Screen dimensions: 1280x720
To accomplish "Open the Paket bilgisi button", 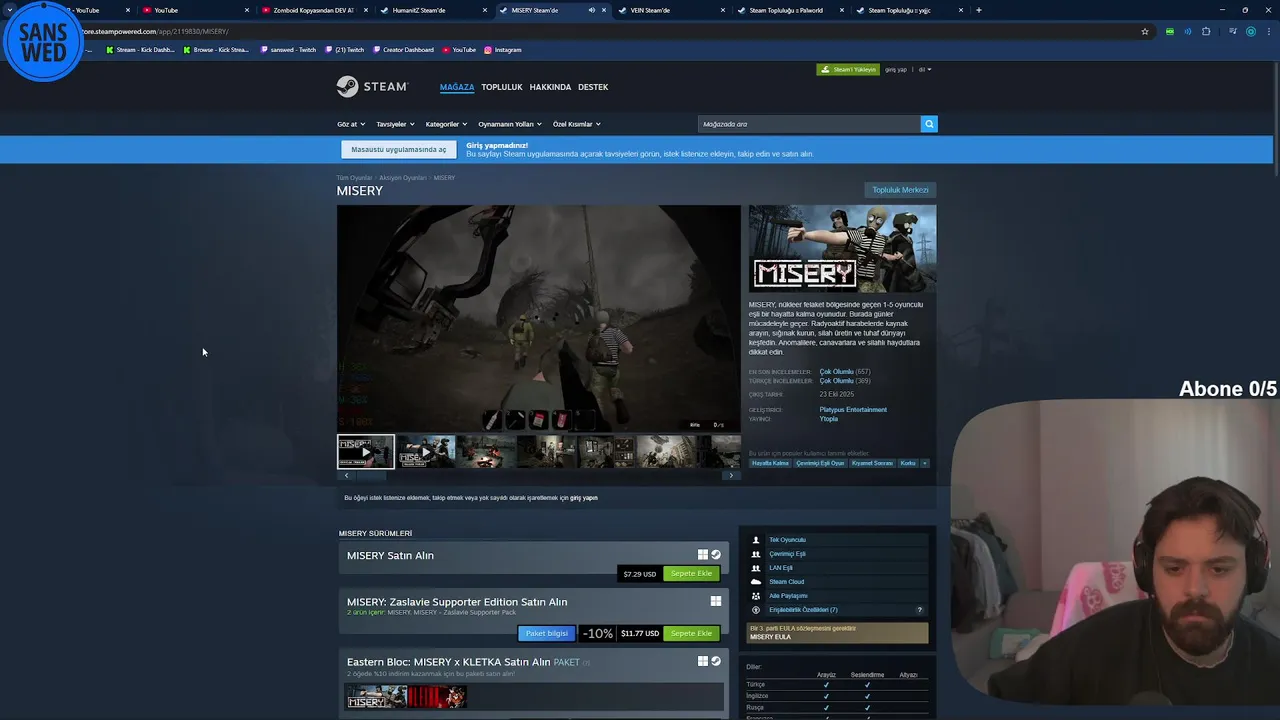I will (x=547, y=633).
